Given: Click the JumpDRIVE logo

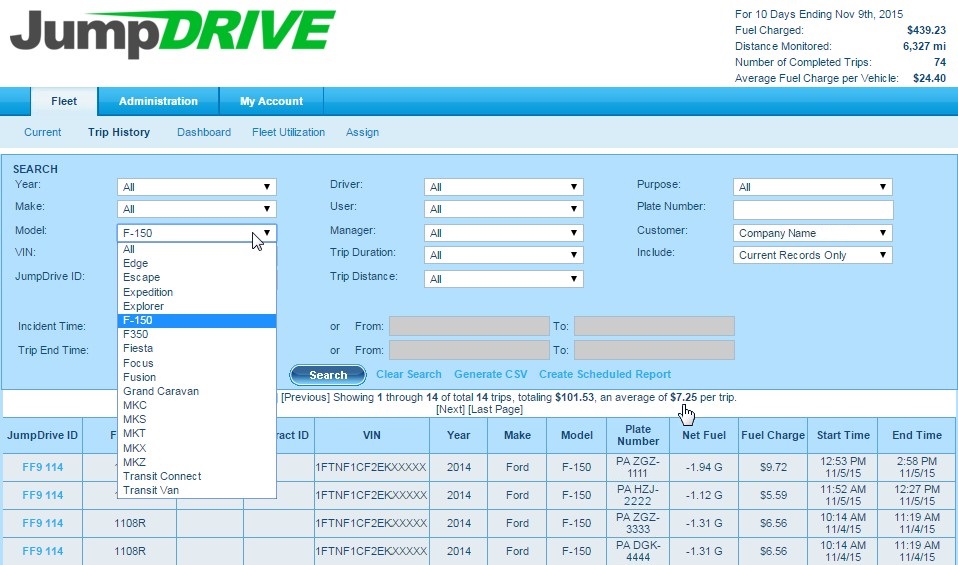Looking at the screenshot, I should [173, 33].
